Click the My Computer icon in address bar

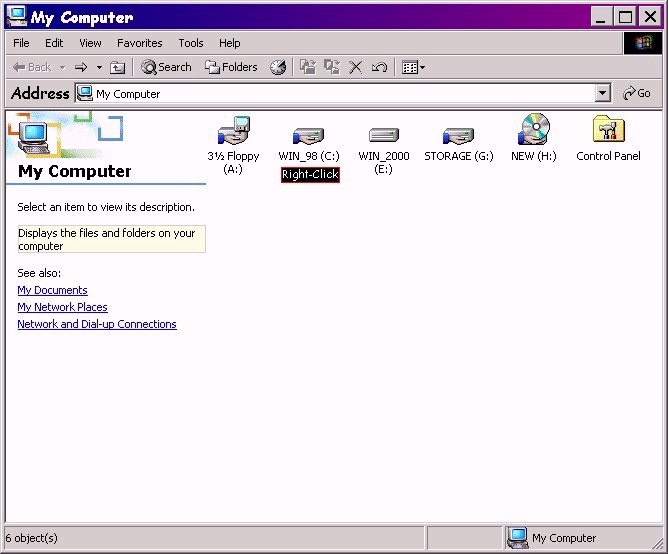[84, 93]
